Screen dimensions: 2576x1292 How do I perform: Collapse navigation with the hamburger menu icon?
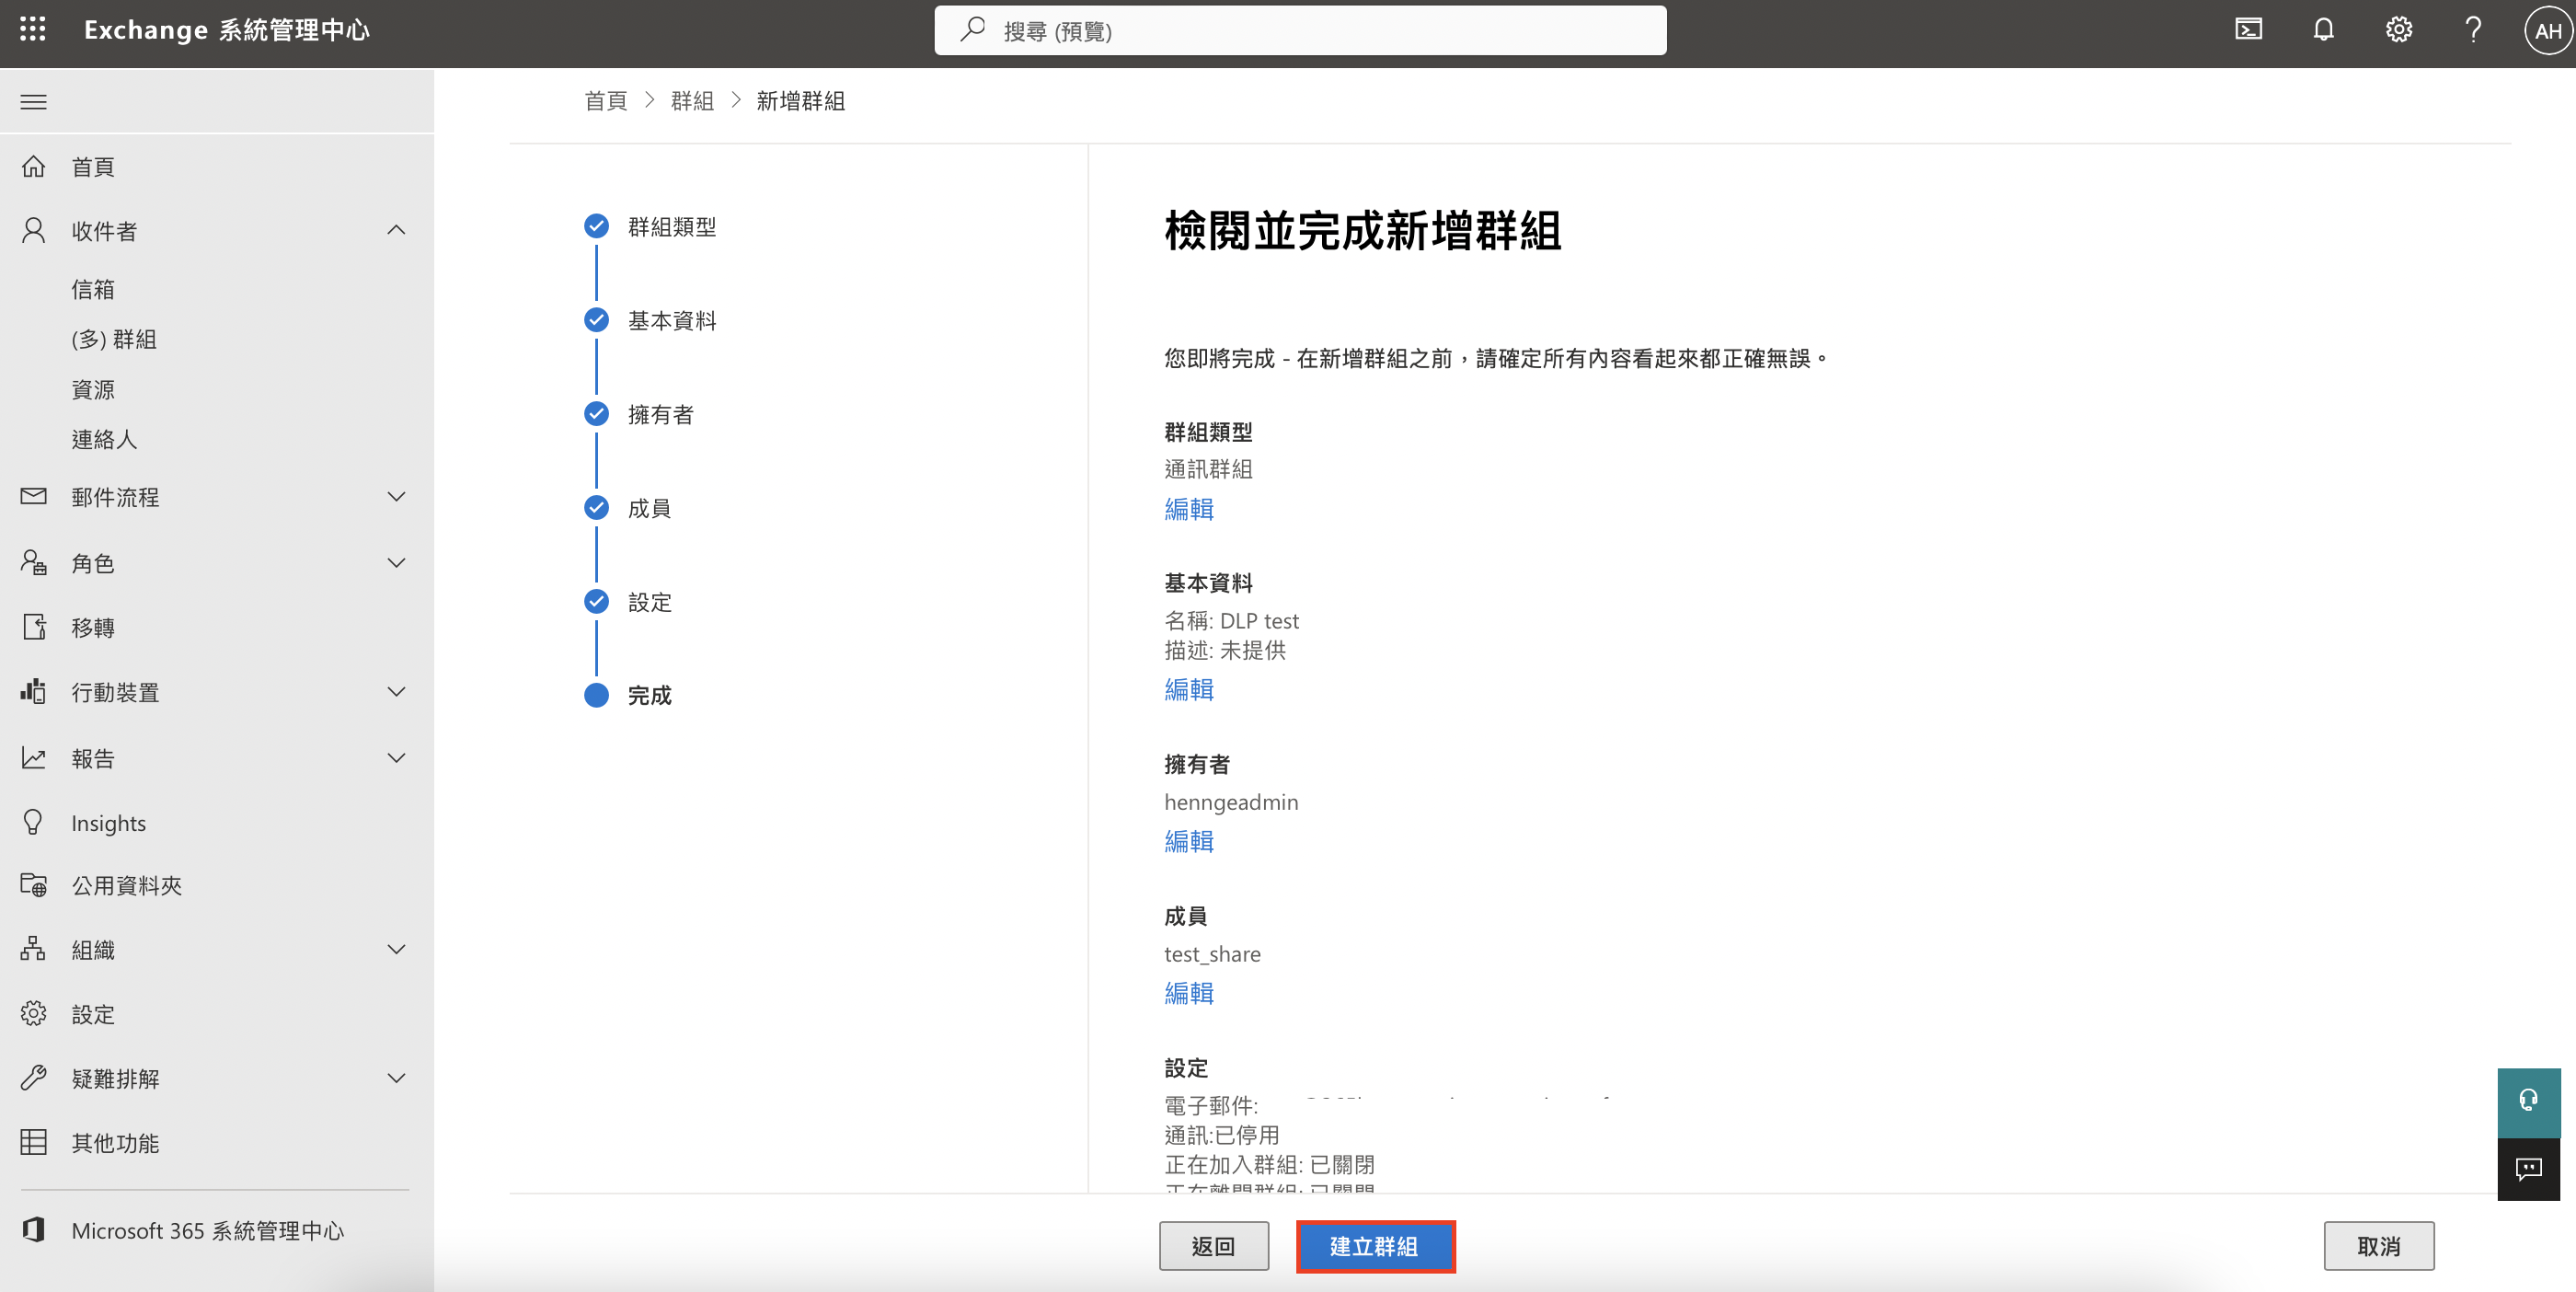pyautogui.click(x=33, y=101)
